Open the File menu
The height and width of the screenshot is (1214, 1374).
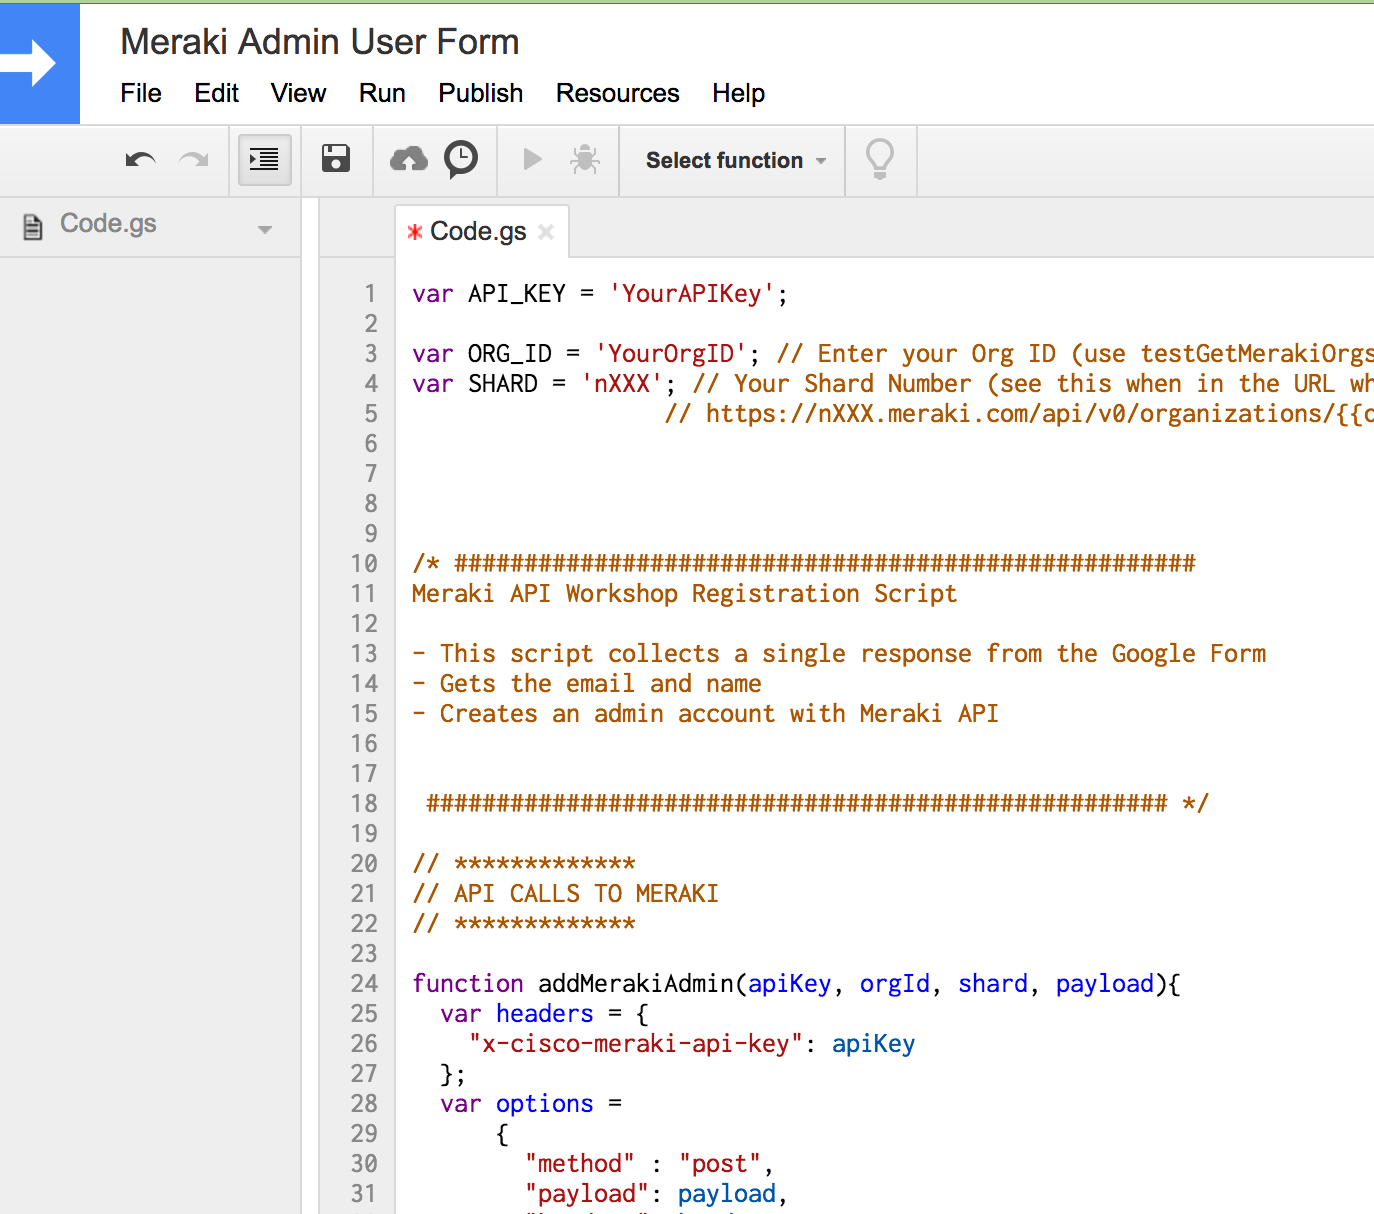coord(141,93)
